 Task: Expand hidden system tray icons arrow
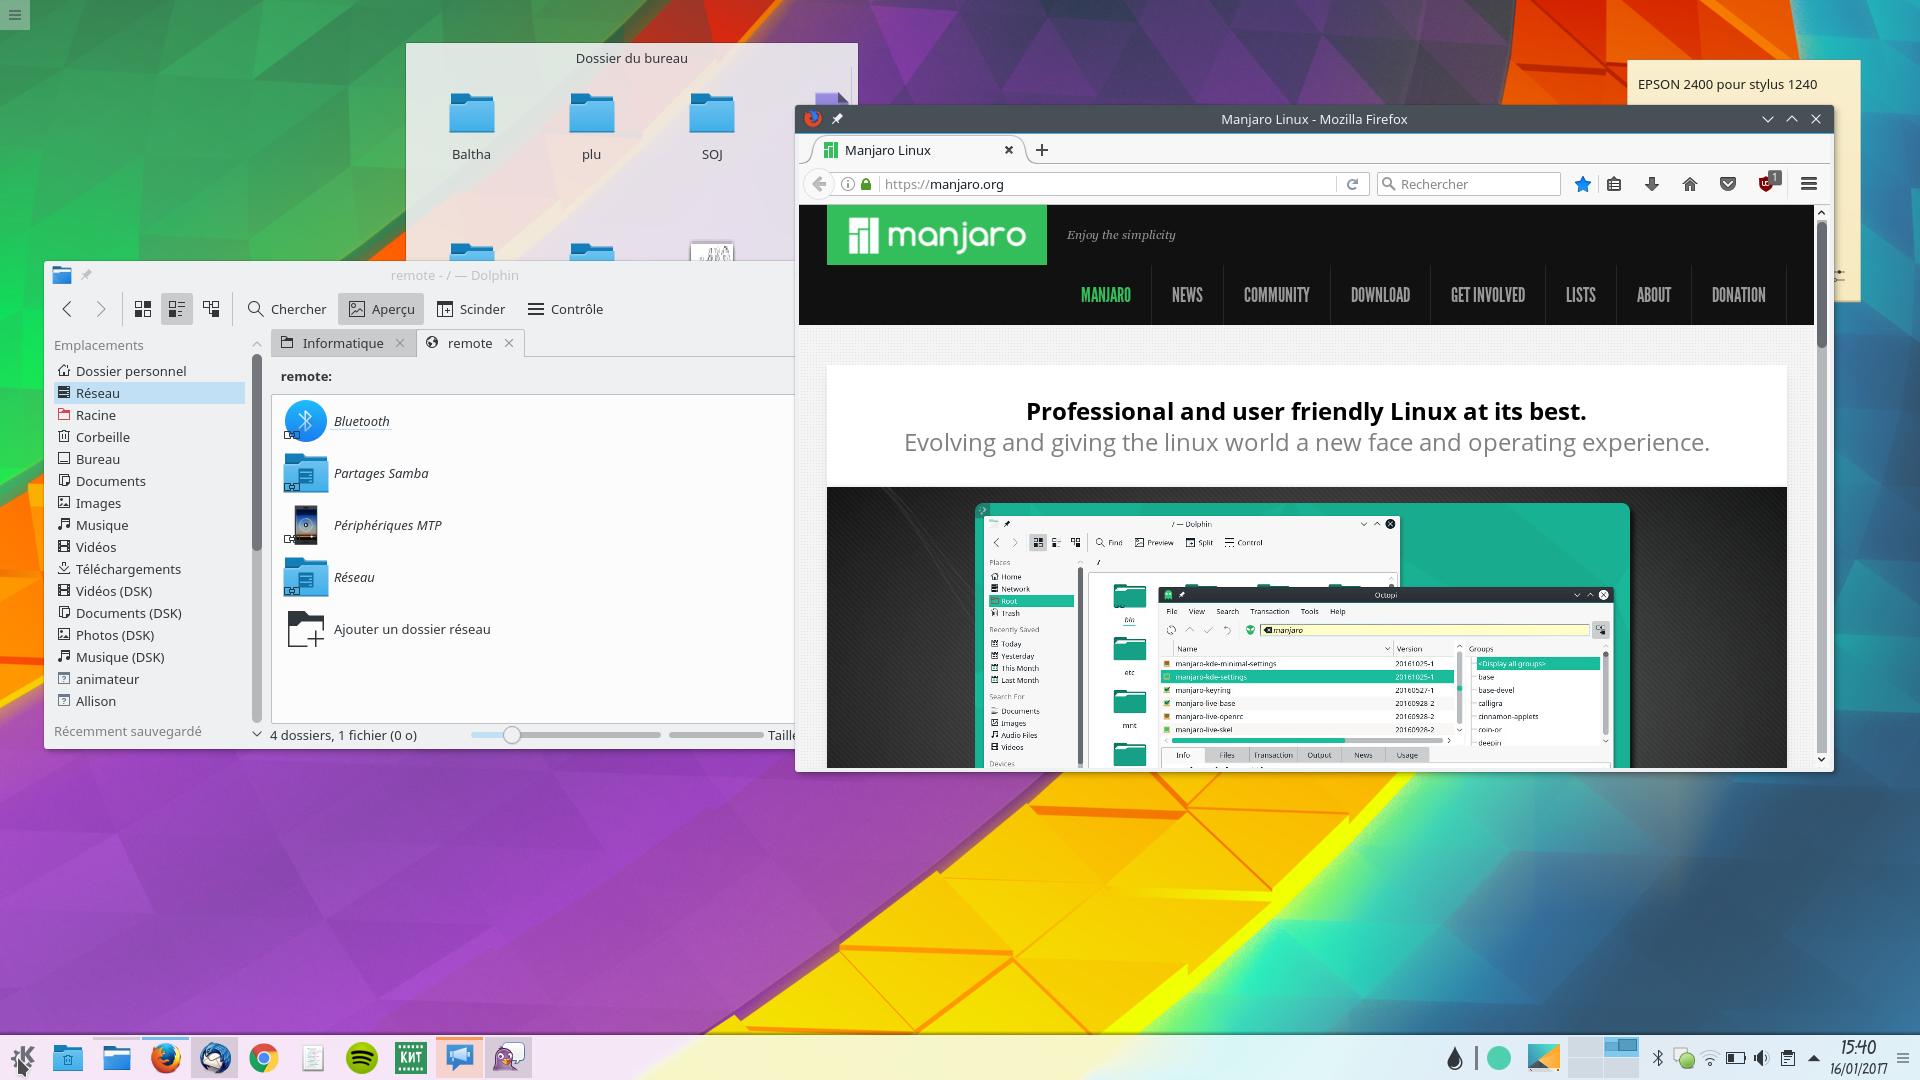coord(1814,1058)
